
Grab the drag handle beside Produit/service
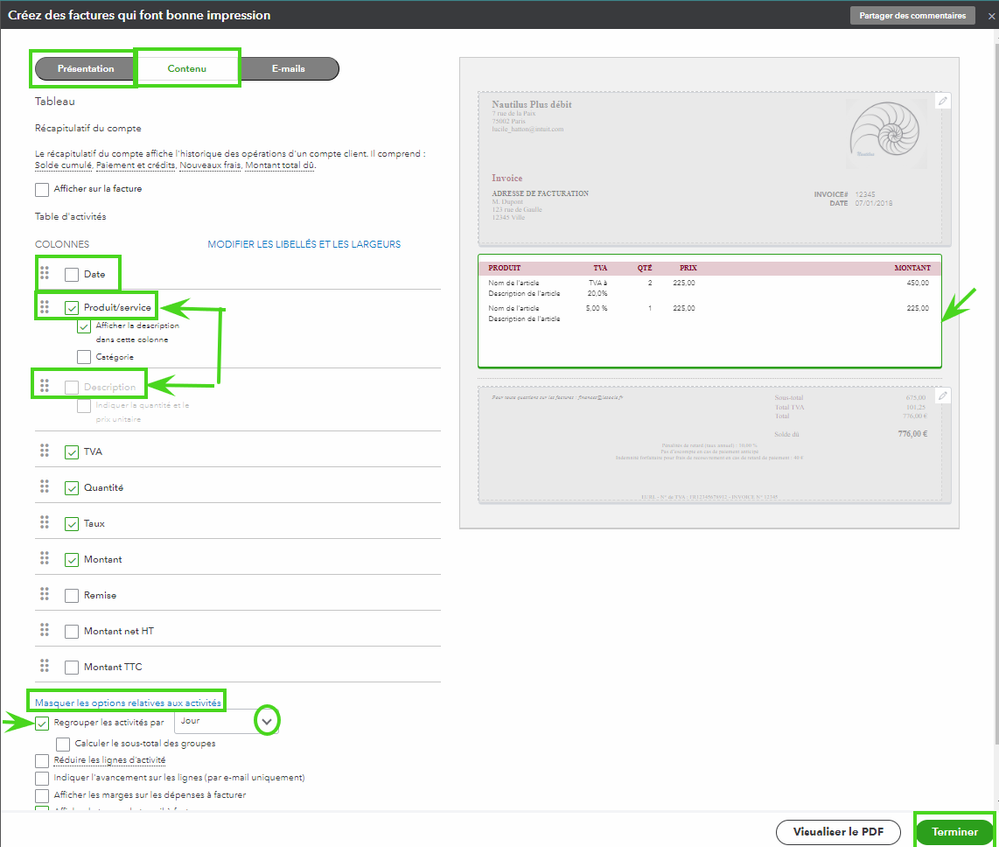tap(45, 307)
